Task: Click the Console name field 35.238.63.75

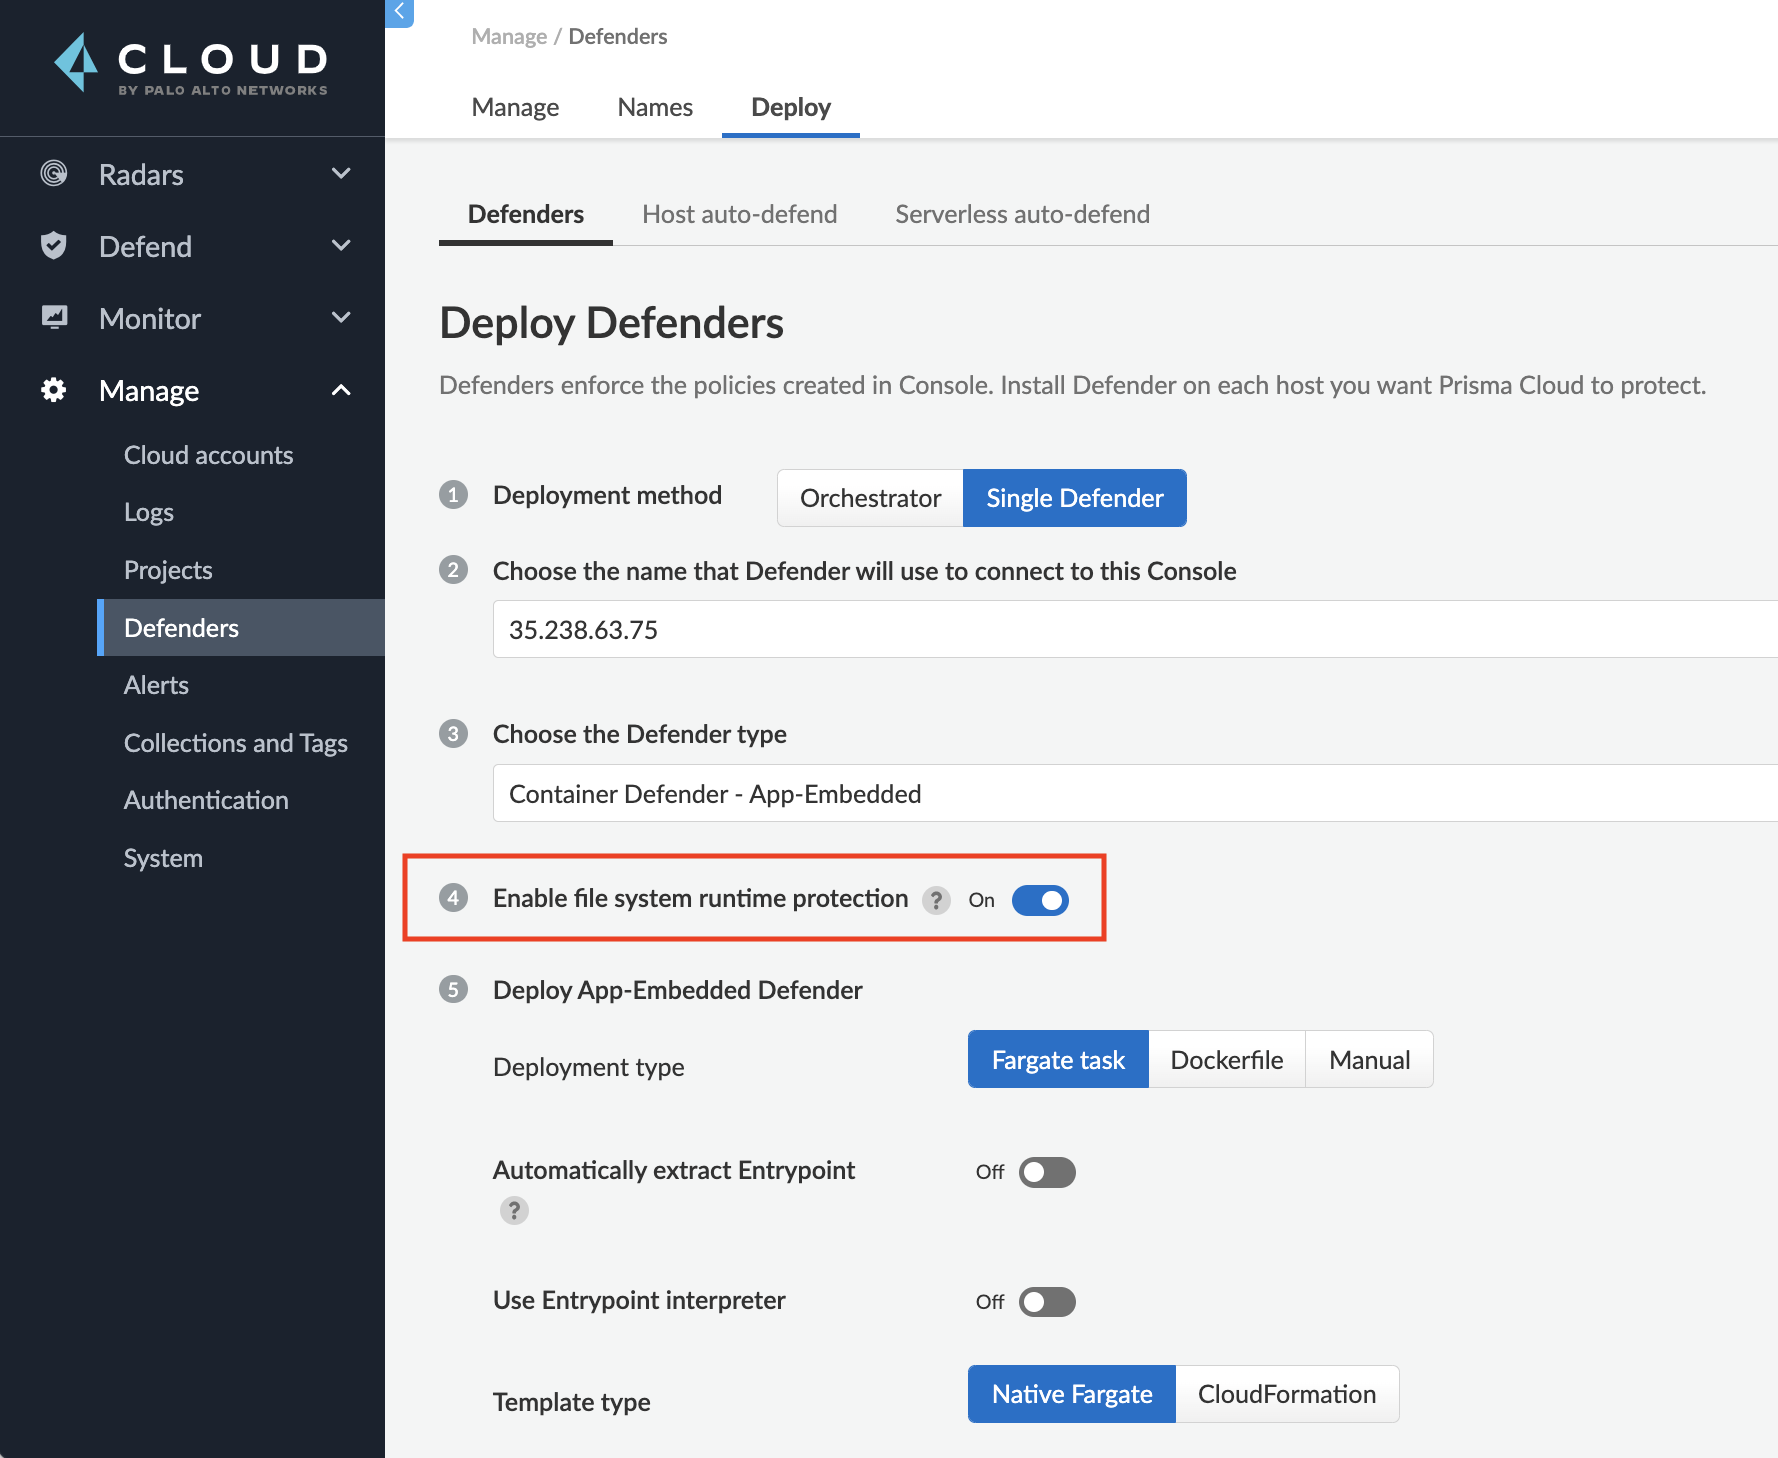Action: 1135,629
